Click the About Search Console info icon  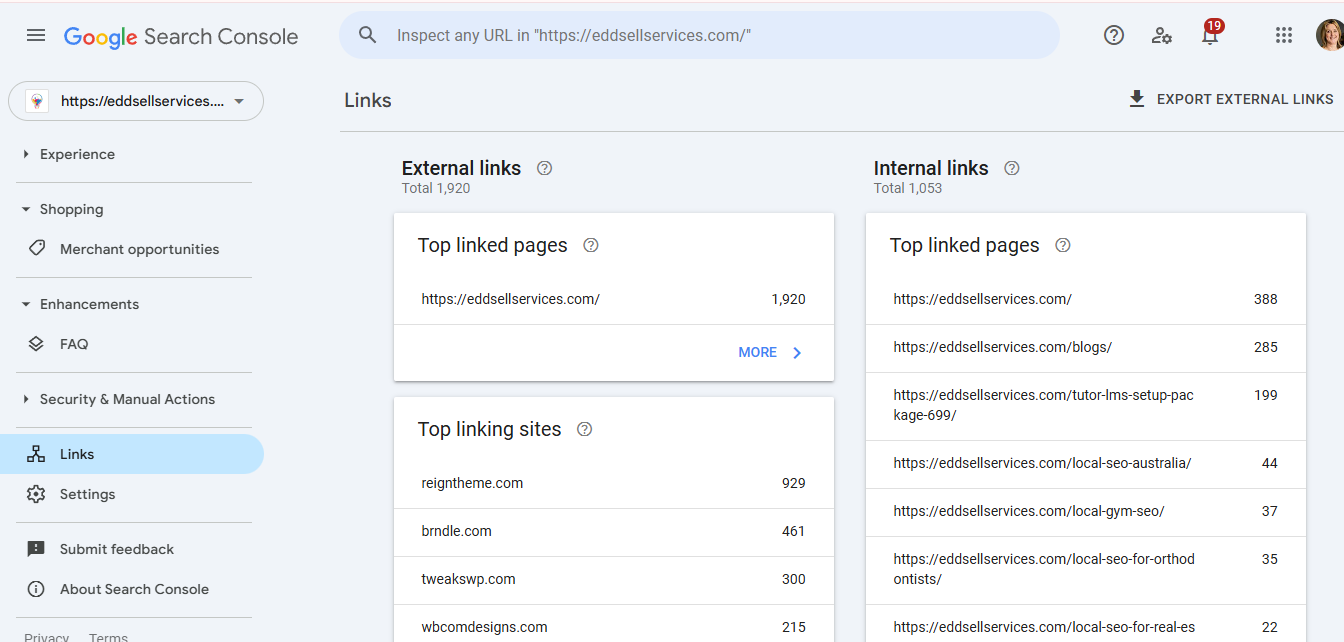tap(36, 589)
